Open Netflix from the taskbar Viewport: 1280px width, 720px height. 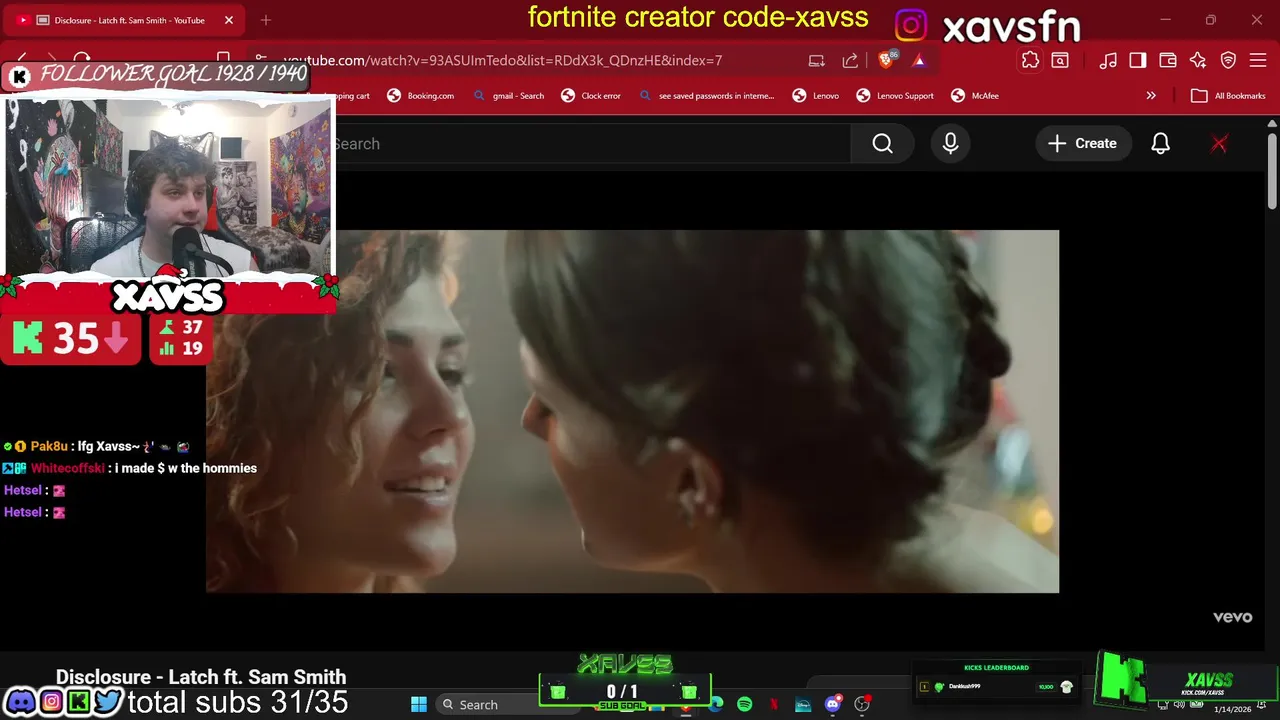[774, 705]
